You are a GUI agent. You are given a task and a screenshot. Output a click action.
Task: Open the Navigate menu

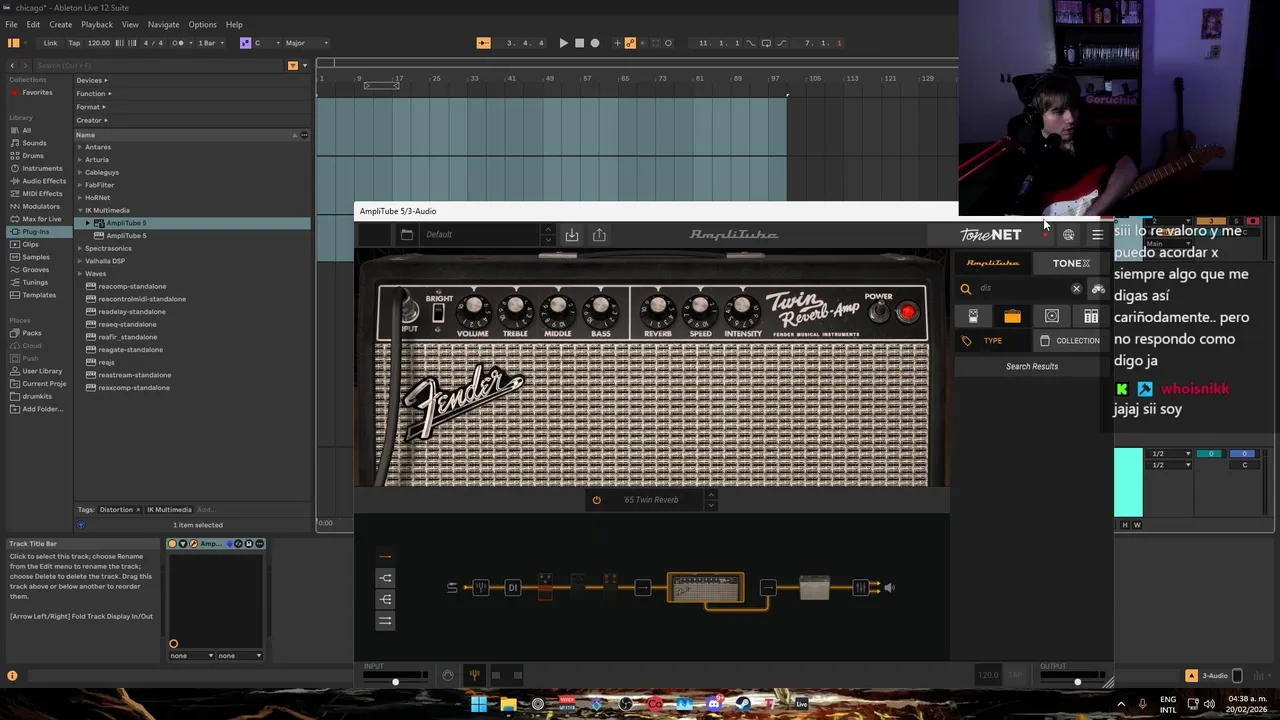coord(163,25)
